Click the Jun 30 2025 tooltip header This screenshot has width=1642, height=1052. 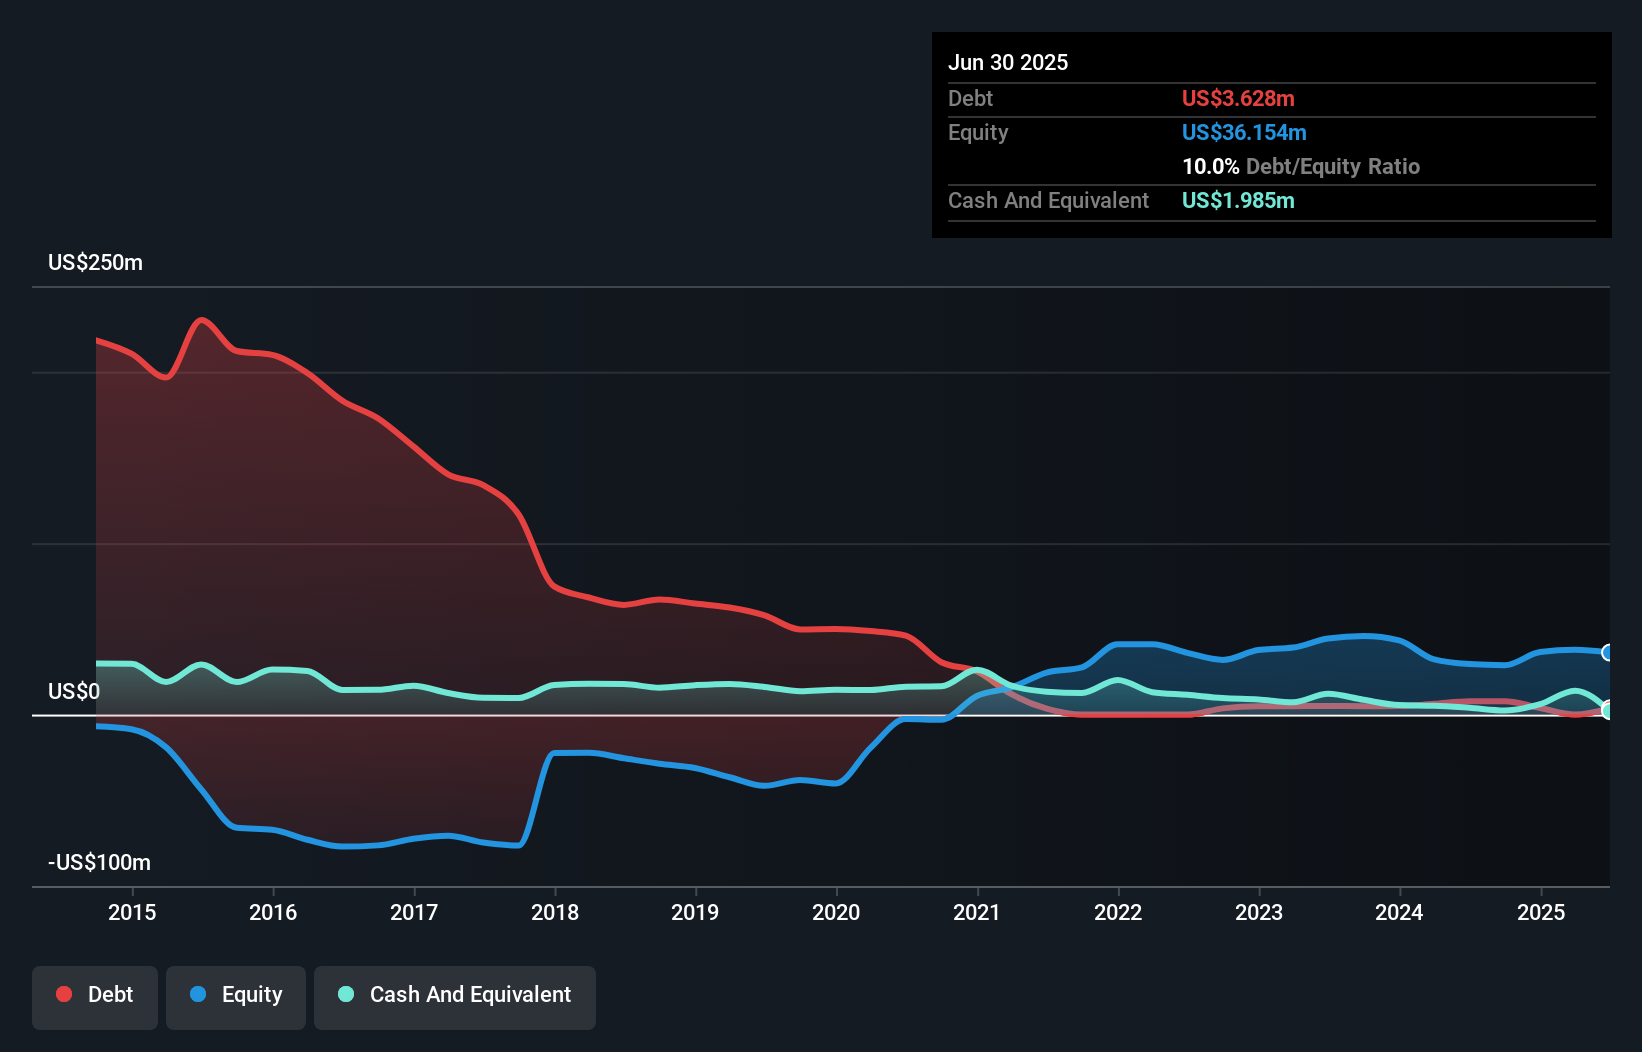[x=1008, y=62]
